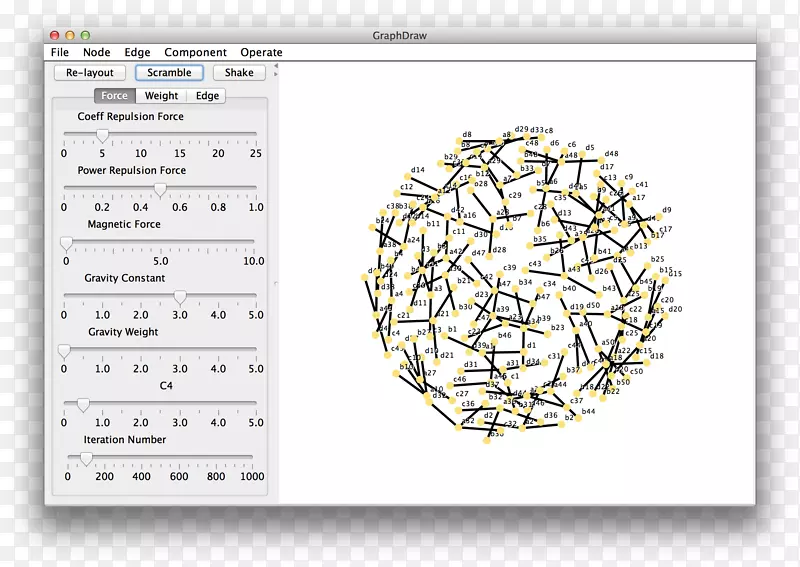Select the Edge tab in the settings panel

click(207, 96)
